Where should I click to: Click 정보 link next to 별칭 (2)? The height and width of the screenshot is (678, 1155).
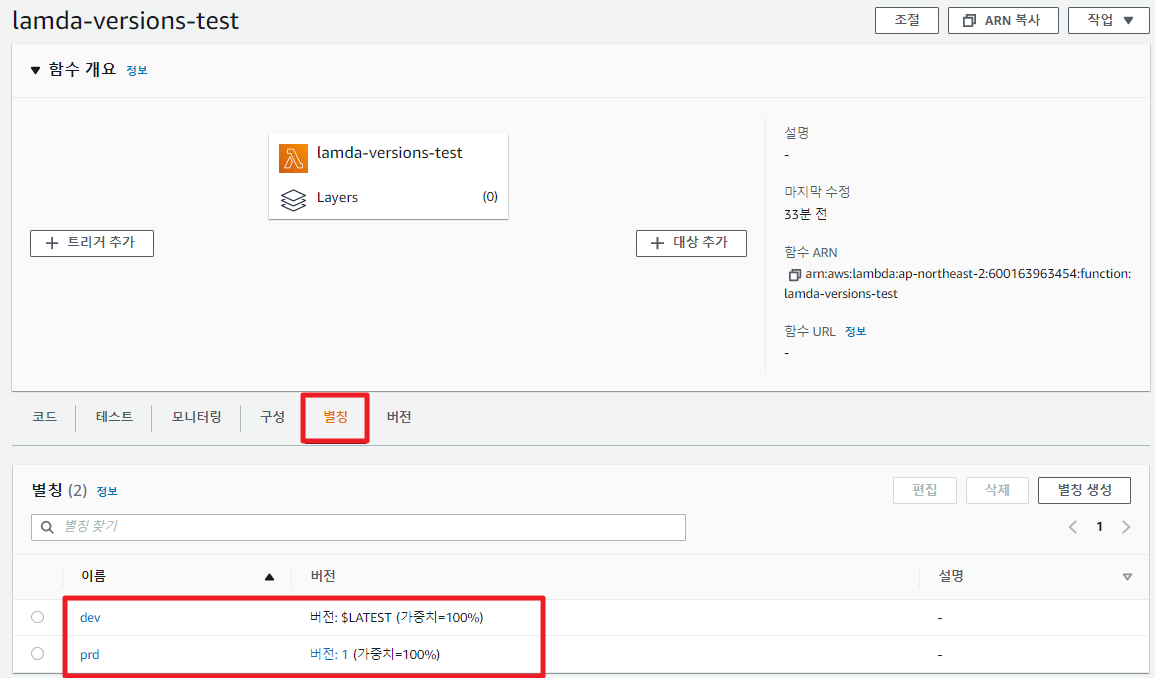(107, 492)
